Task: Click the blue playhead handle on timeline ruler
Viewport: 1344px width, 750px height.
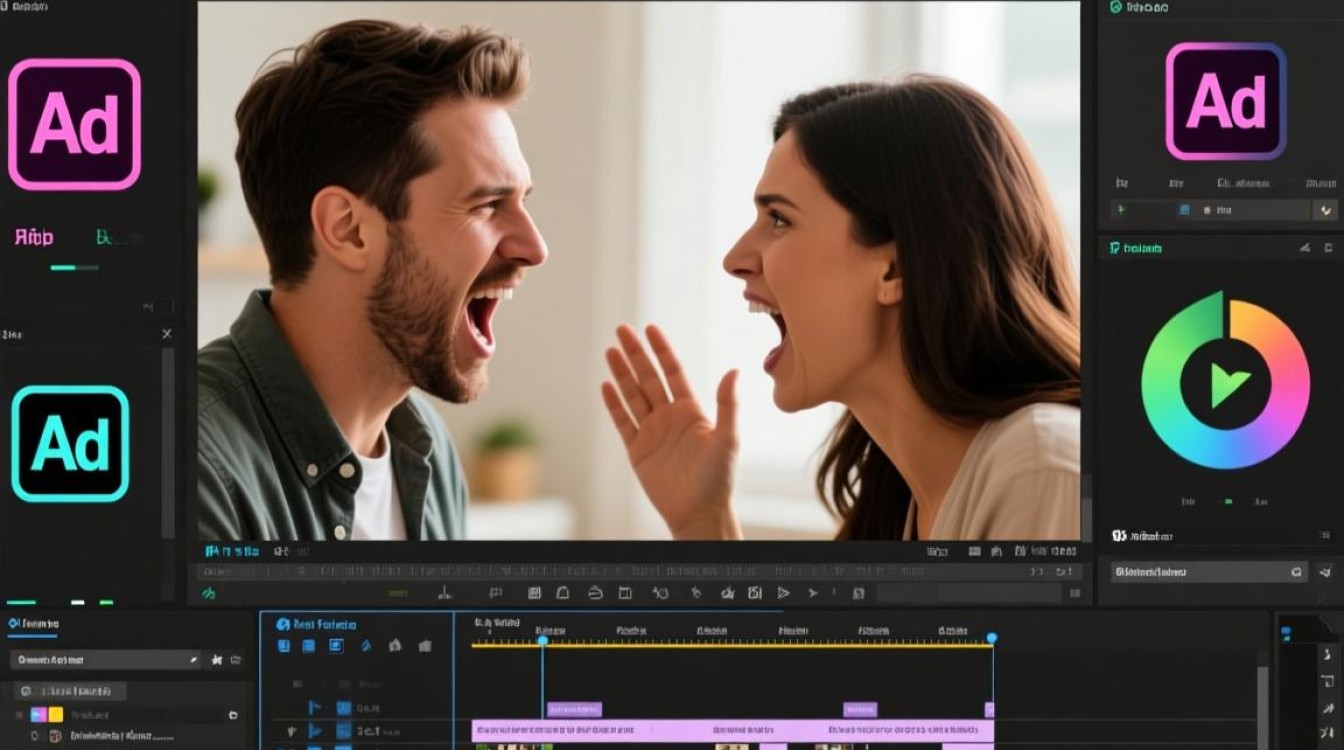Action: (542, 639)
